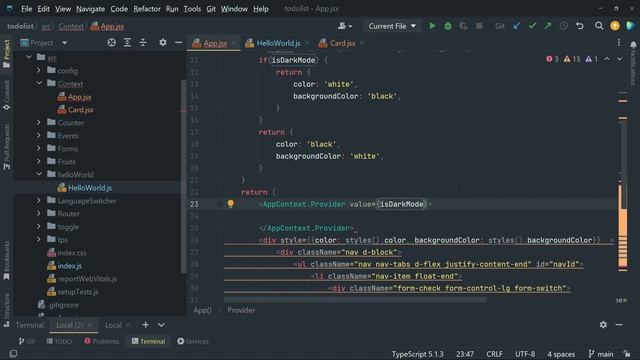
Task: Open Terminal settings gear icon
Action: click(x=603, y=324)
